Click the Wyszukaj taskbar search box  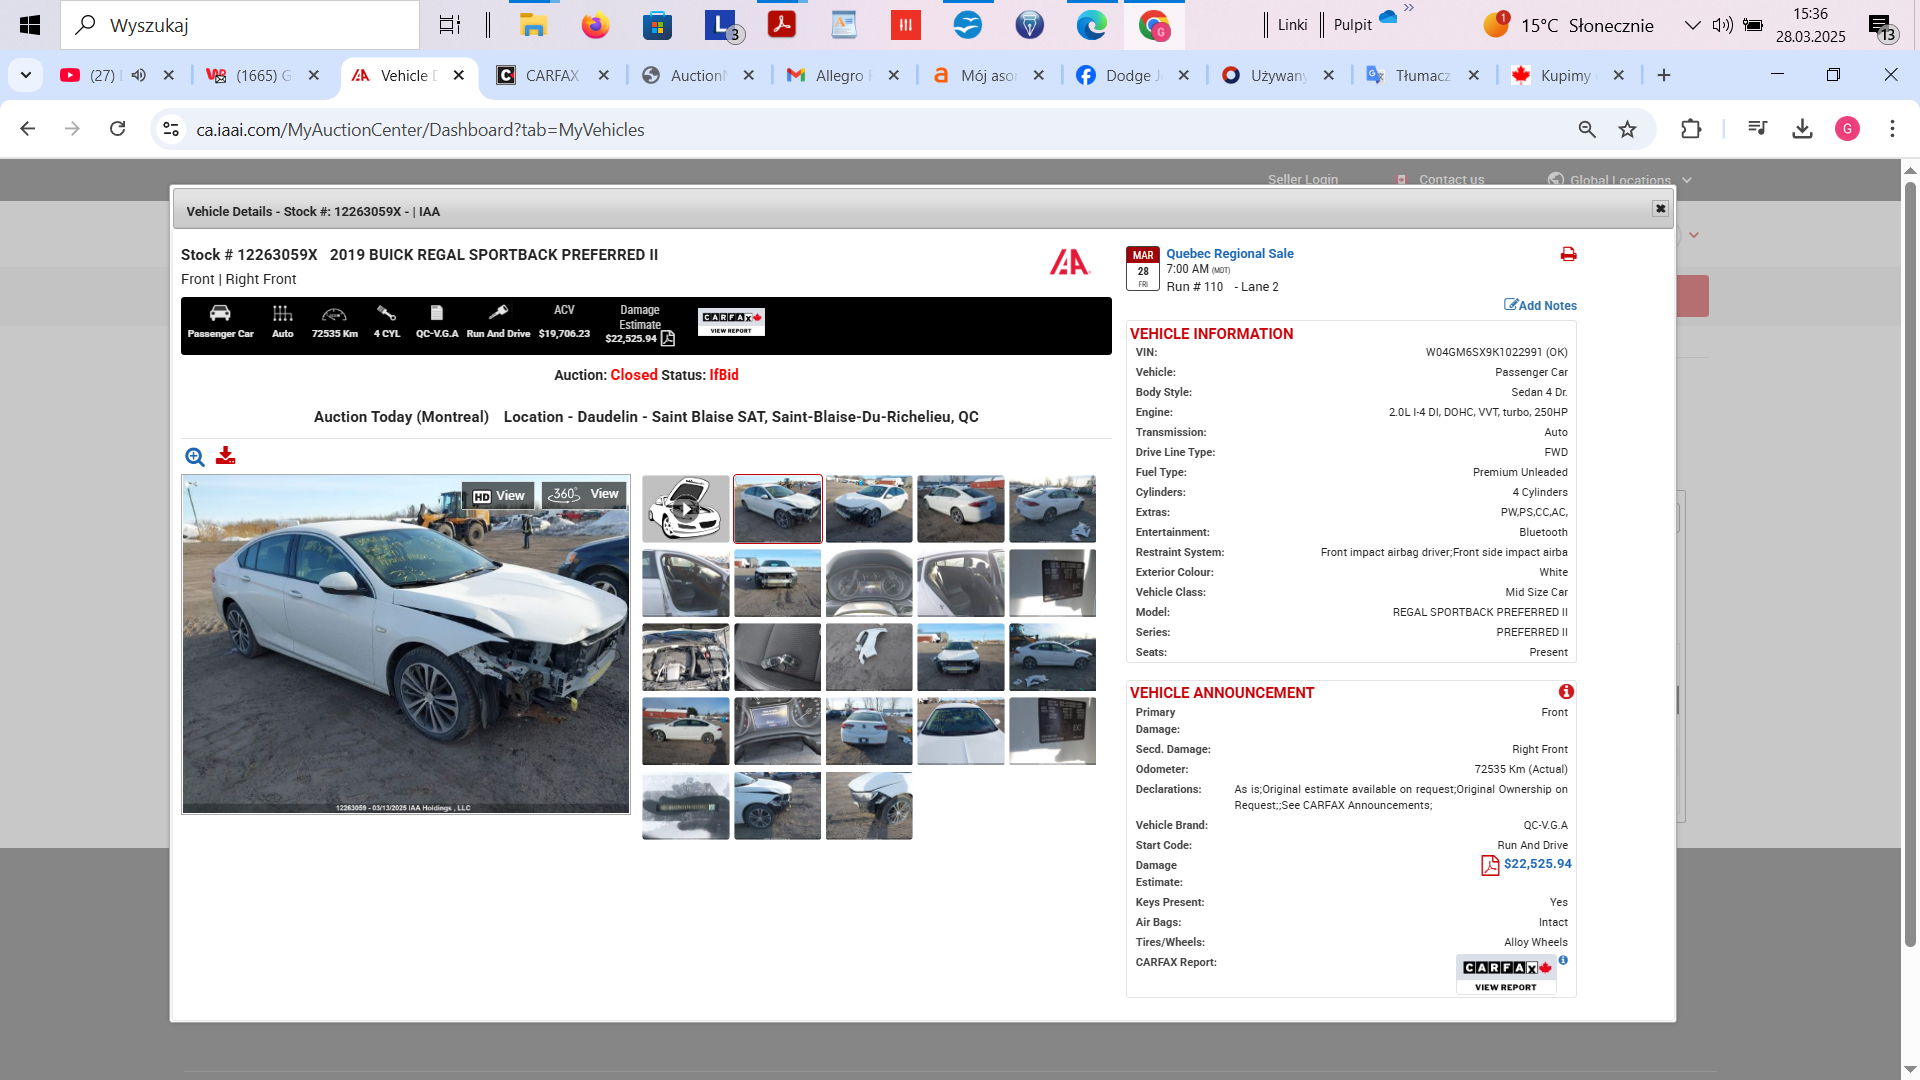point(240,25)
